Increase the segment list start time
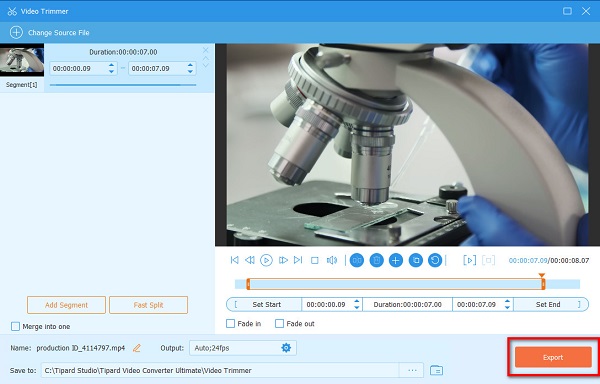 tap(111, 65)
